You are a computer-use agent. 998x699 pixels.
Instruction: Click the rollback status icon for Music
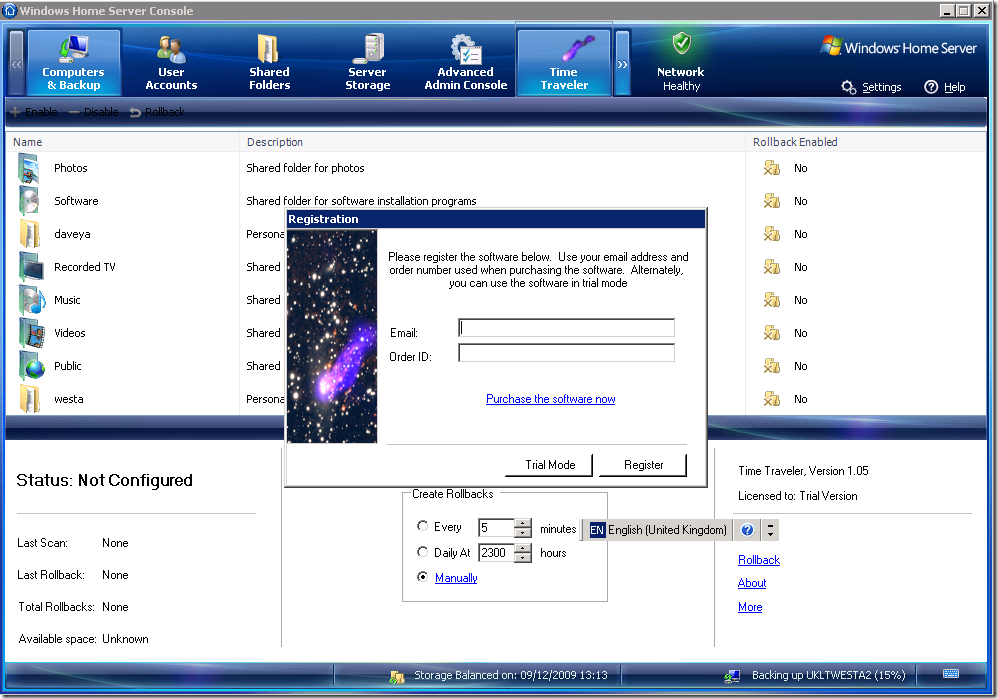point(771,300)
